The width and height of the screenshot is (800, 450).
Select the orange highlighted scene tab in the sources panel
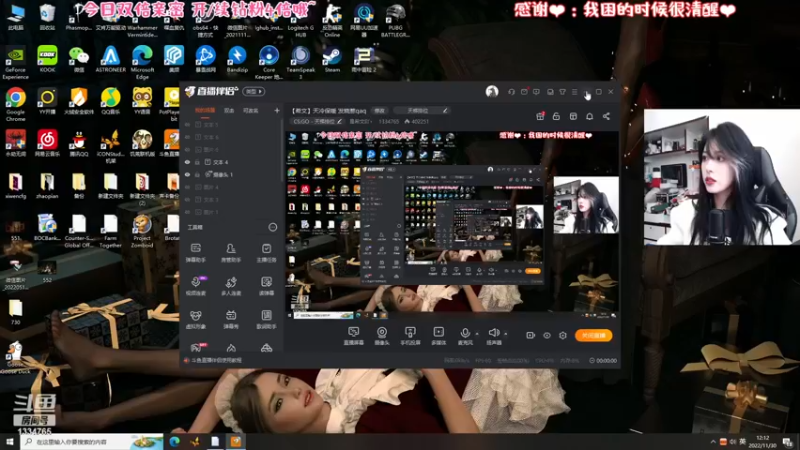[205, 110]
